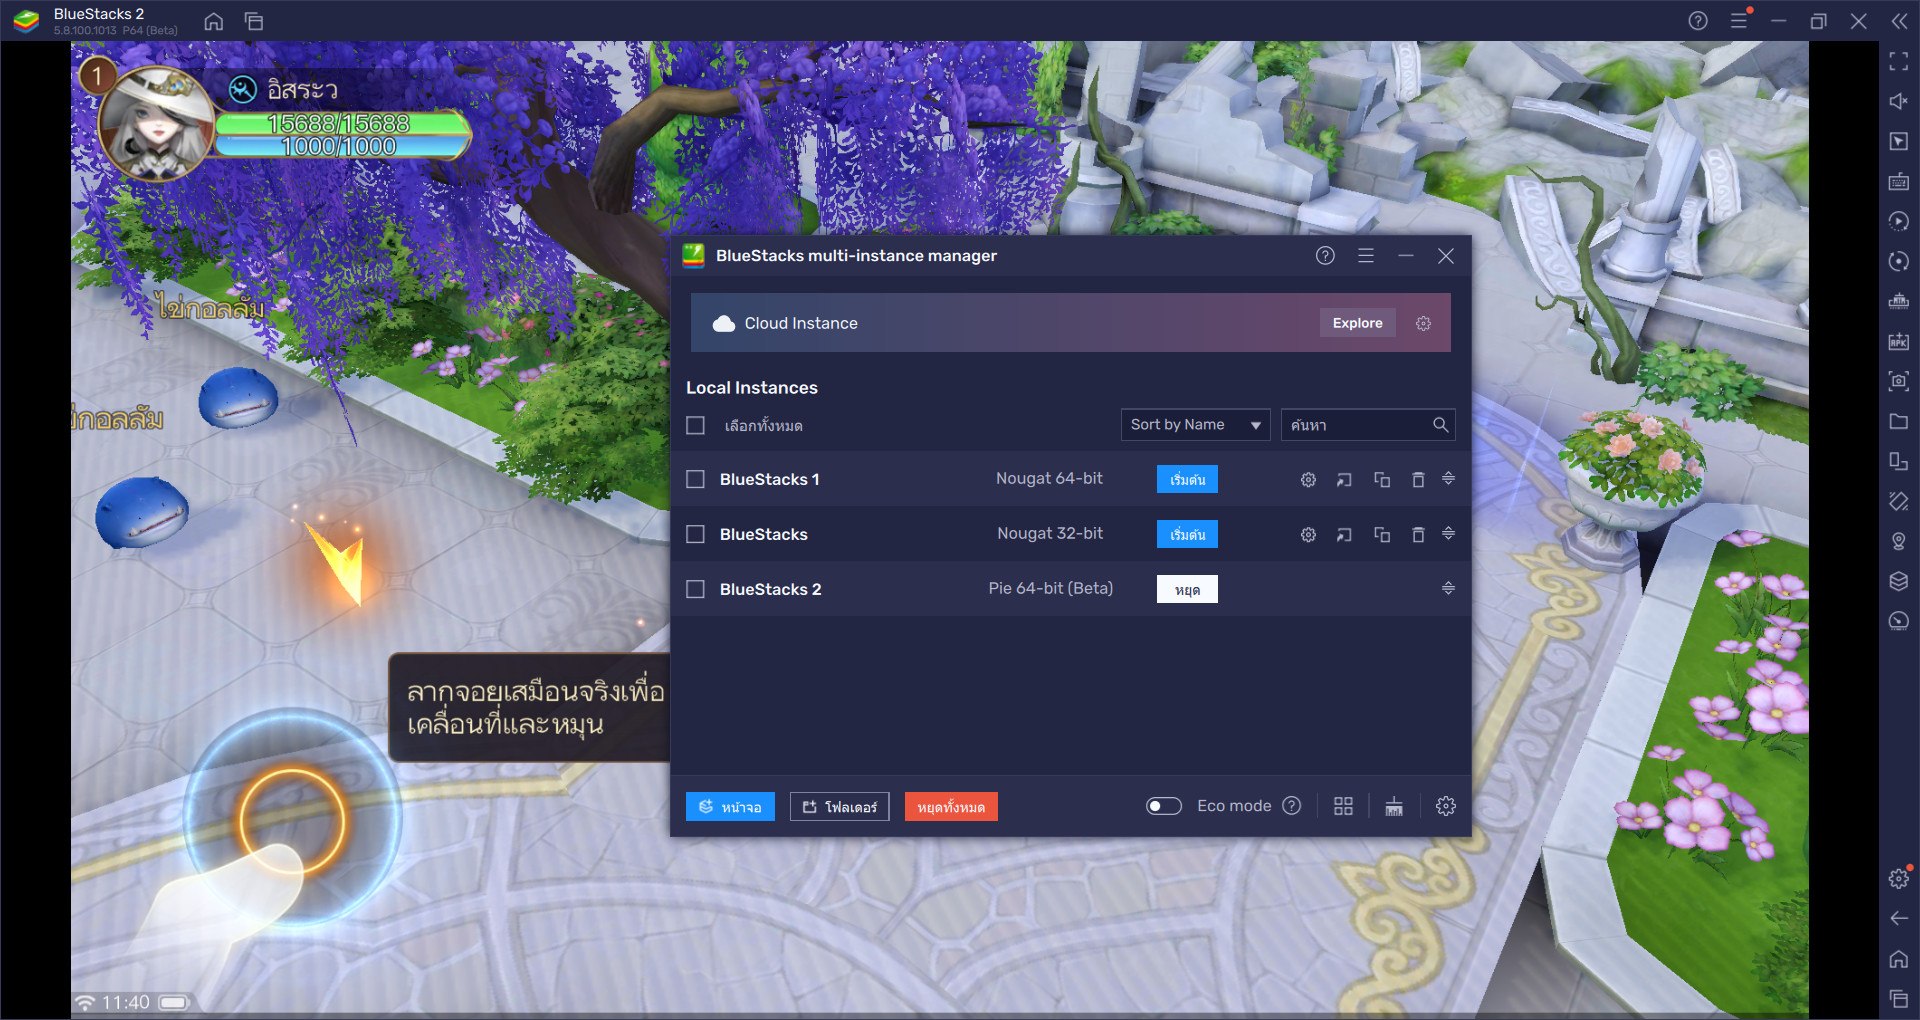Screen dimensions: 1920x1020
Task: Delete the BlueStacks Nougat 32-bit instance
Action: pos(1418,535)
